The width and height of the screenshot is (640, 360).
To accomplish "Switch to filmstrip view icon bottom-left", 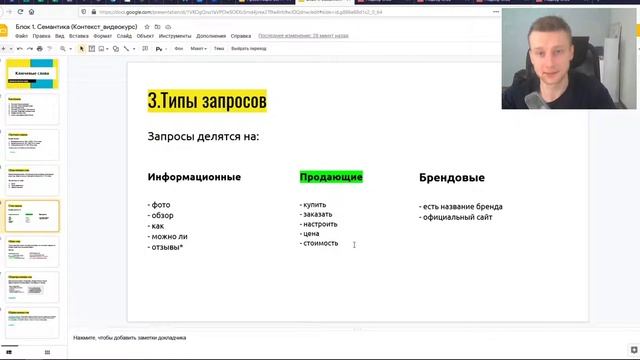I will point(9,352).
